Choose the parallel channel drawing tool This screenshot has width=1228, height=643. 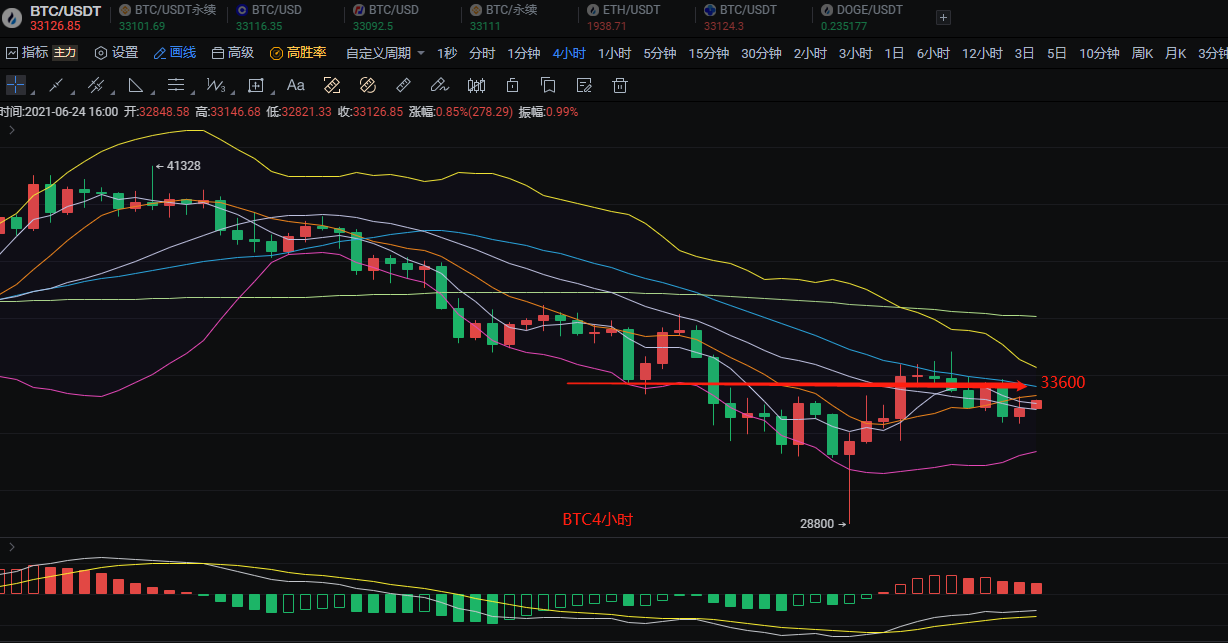(96, 85)
